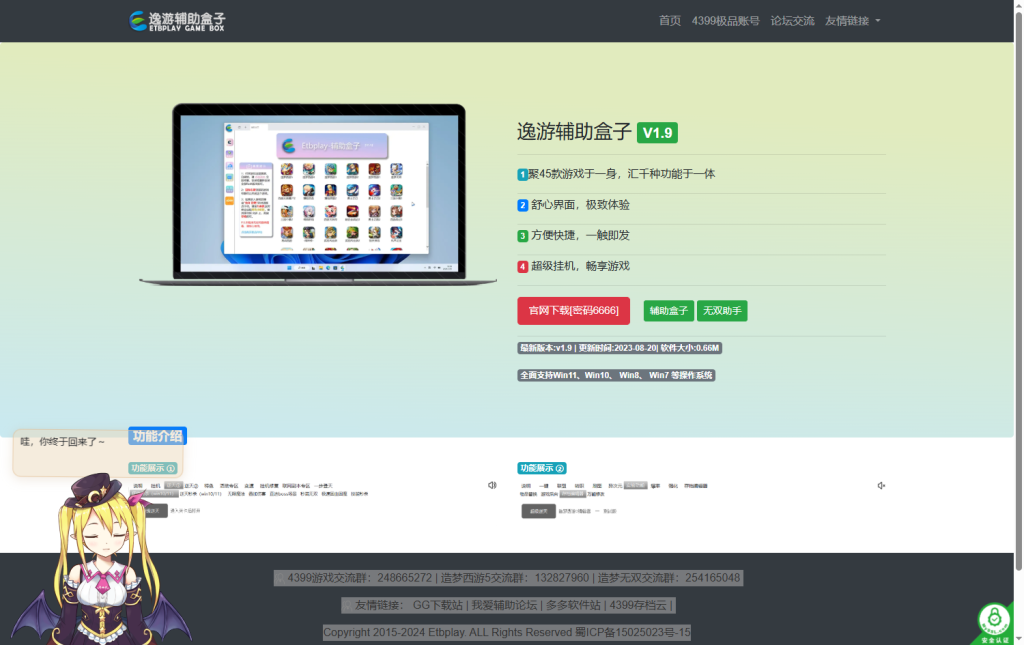1024x645 pixels.
Task: Go to 4399极品账号 page
Action: [x=725, y=21]
